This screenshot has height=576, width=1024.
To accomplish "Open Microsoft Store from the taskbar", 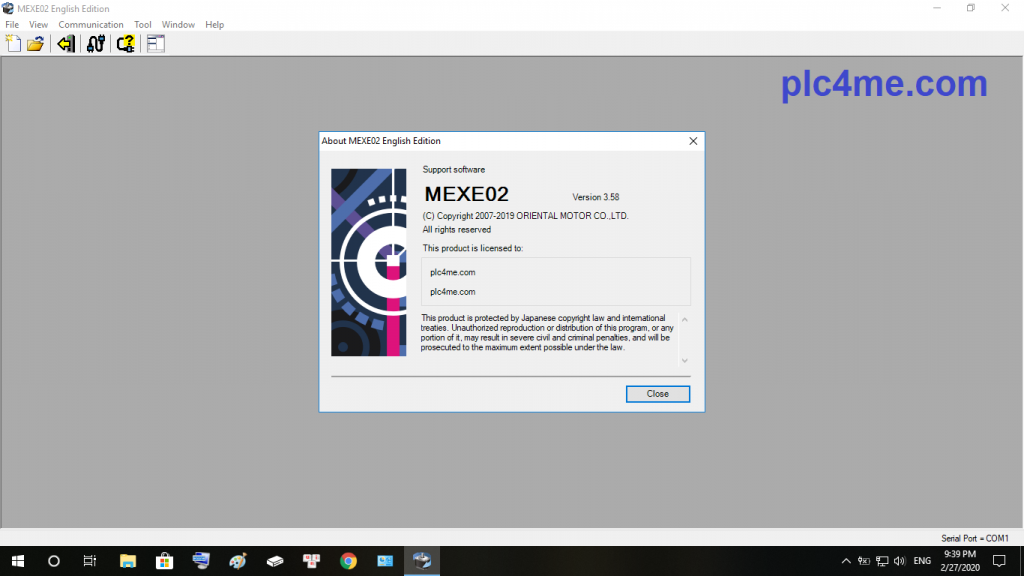I will pyautogui.click(x=164, y=561).
